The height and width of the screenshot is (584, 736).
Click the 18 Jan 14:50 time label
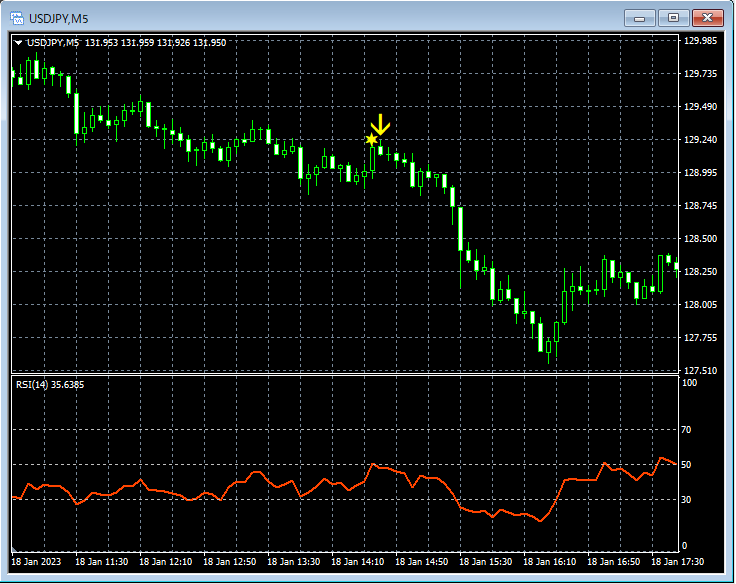pyautogui.click(x=422, y=562)
